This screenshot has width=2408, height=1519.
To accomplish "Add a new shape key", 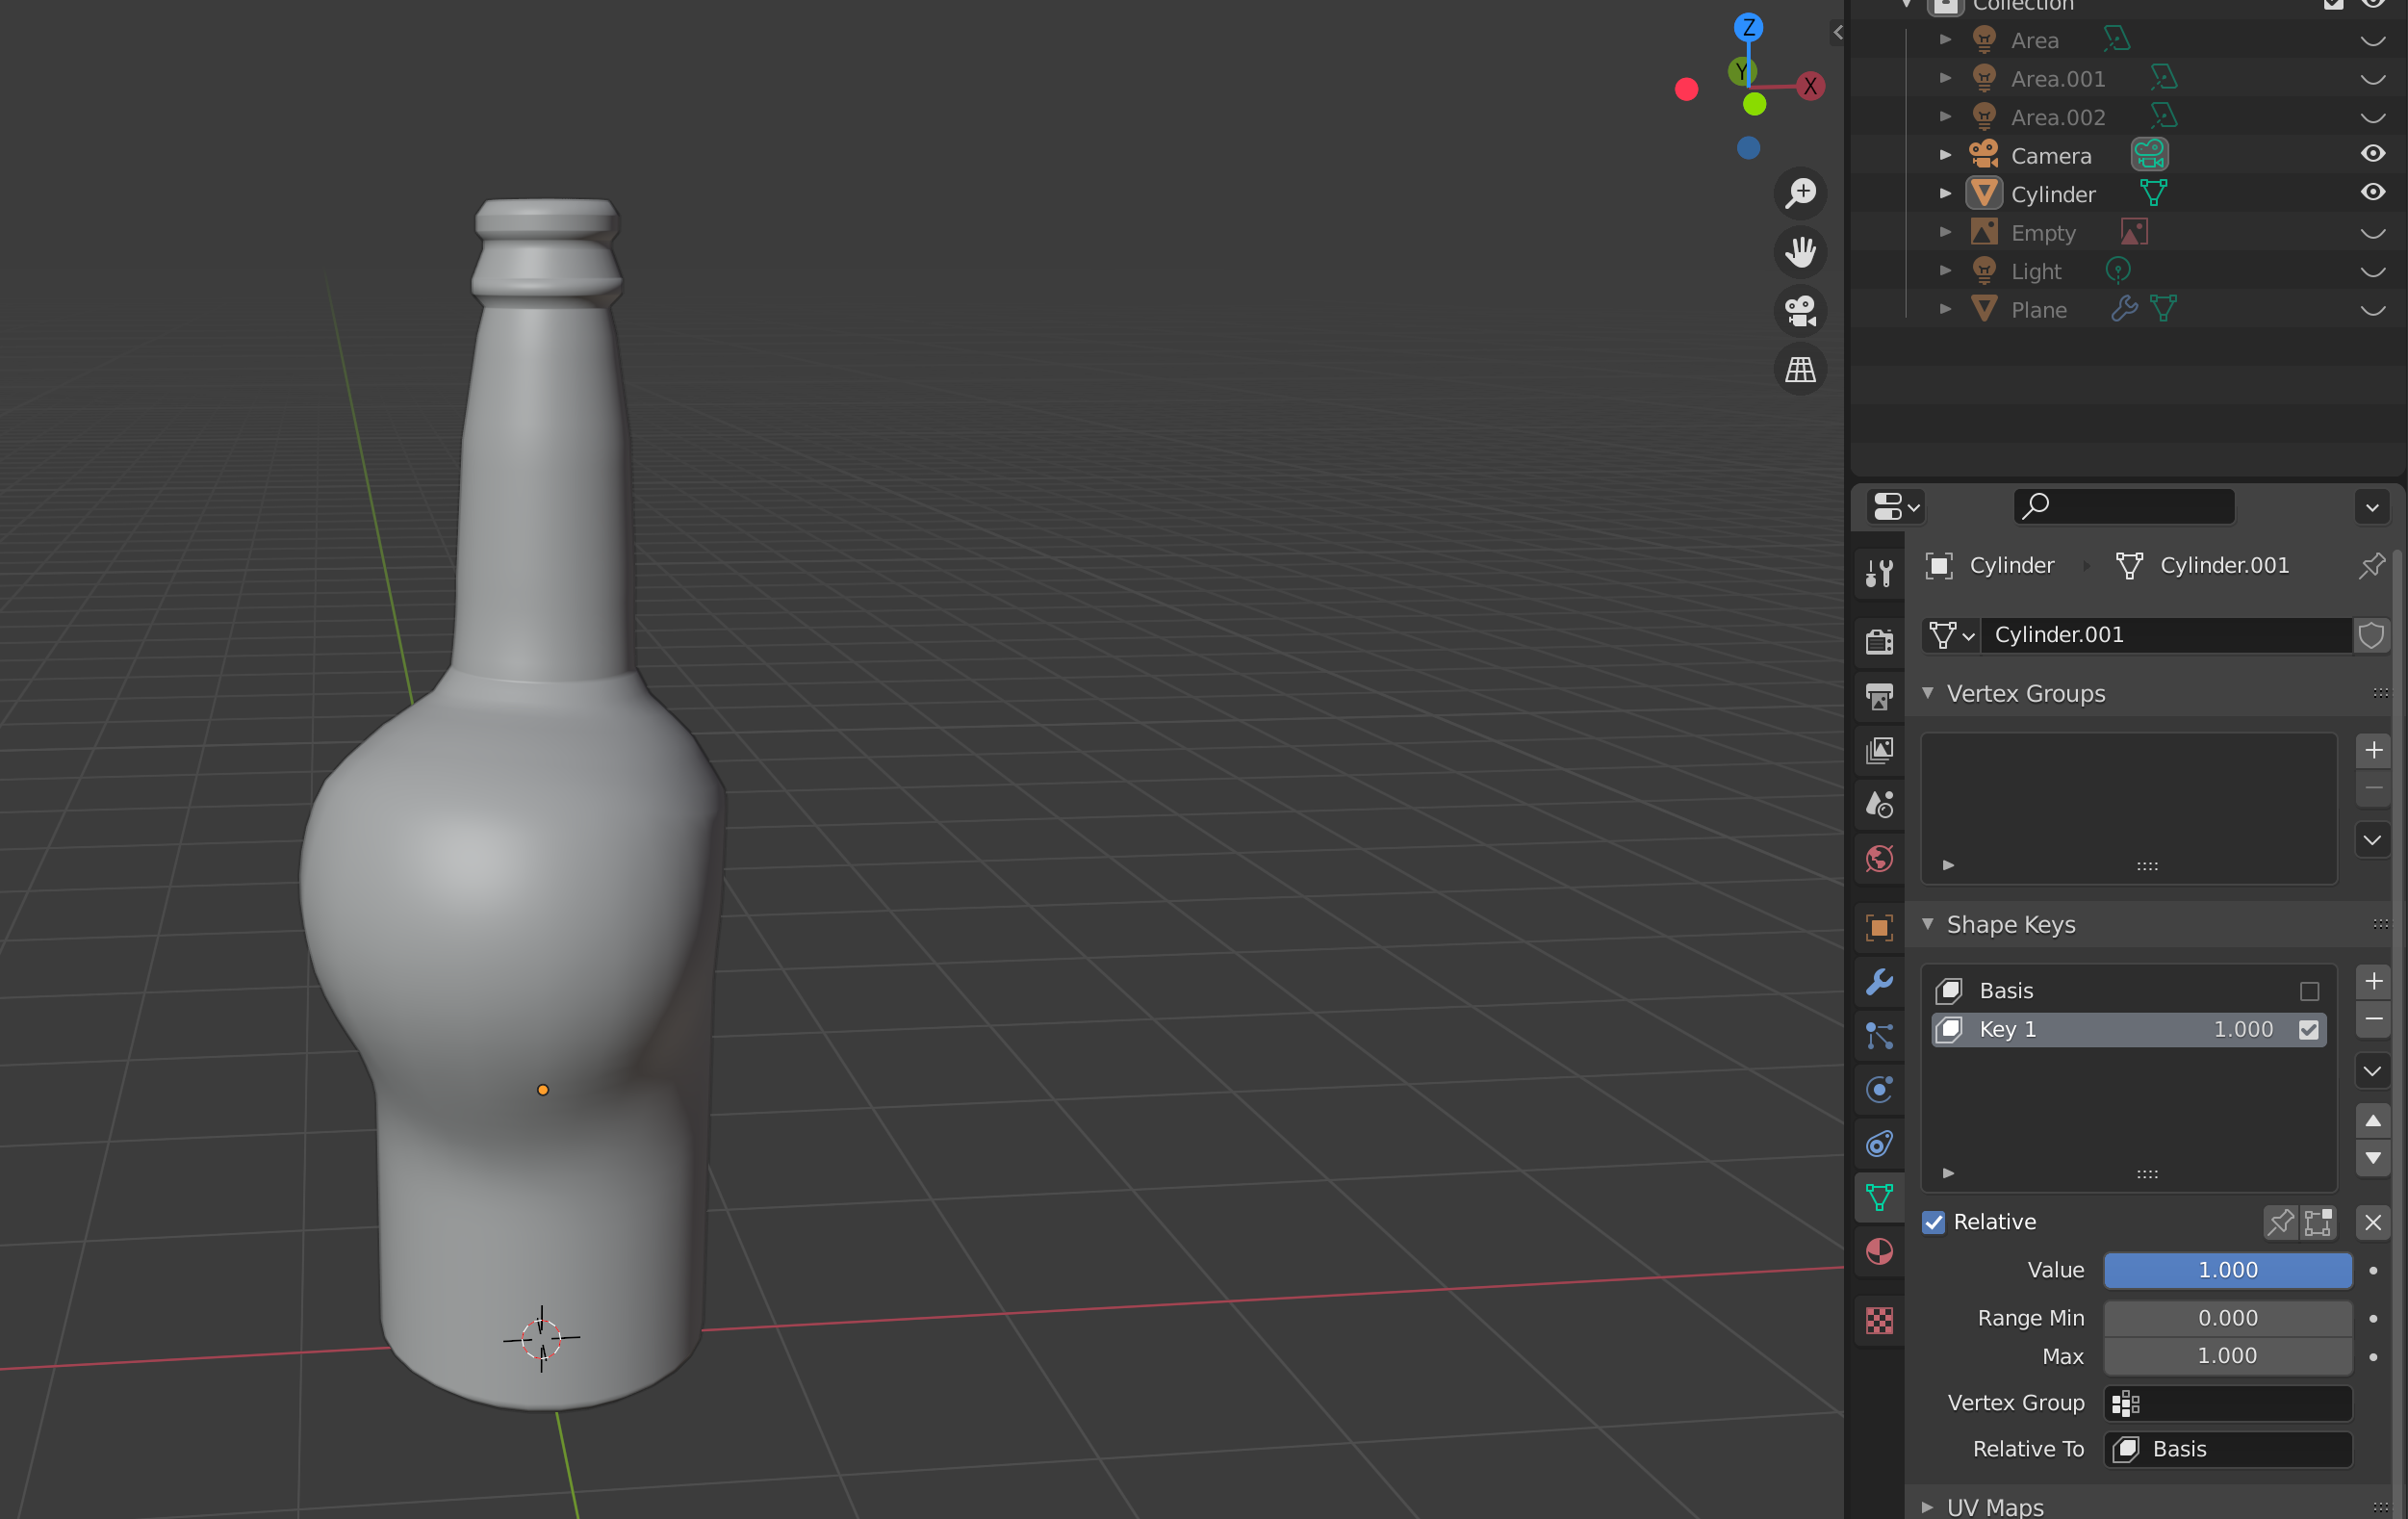I will 2373,981.
